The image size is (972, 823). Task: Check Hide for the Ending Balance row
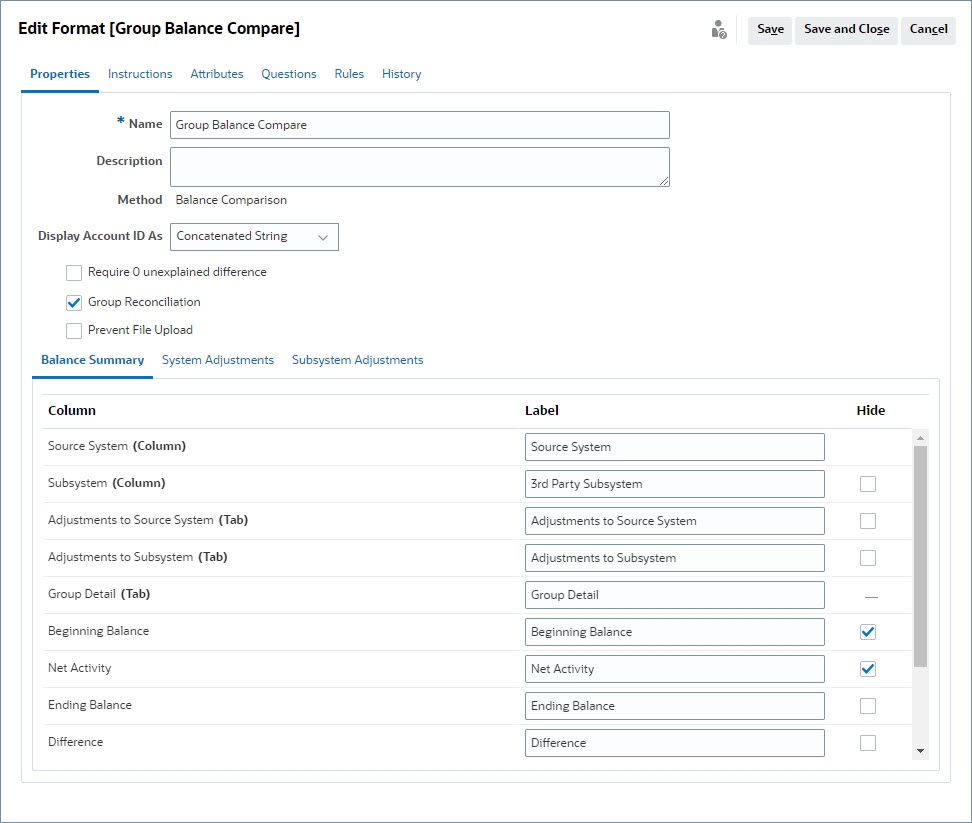868,706
